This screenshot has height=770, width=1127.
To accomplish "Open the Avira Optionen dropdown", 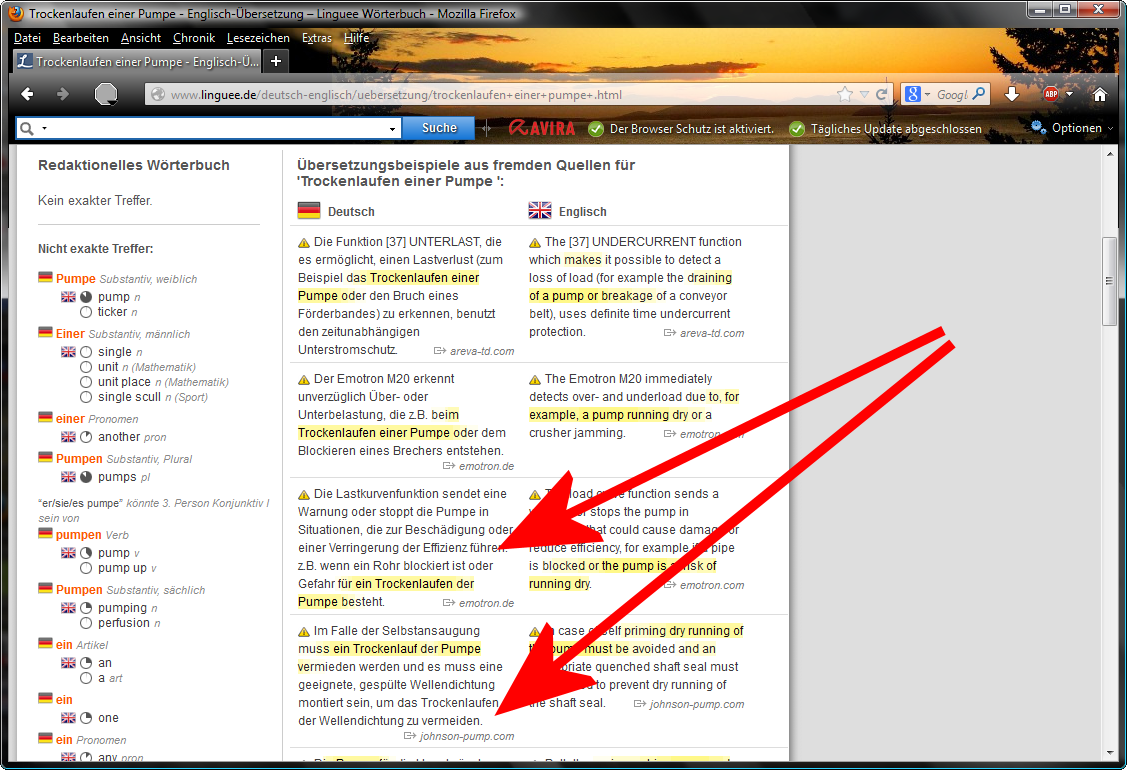I will coord(1072,128).
